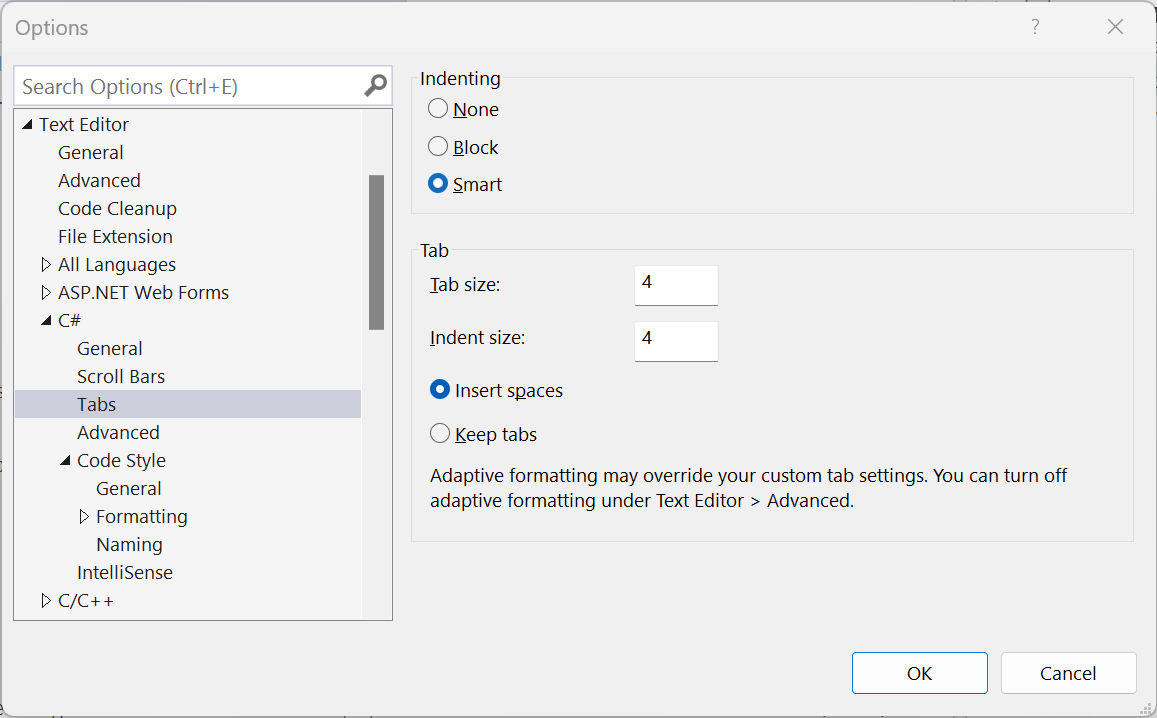
Task: Click the search magnifier icon
Action: pyautogui.click(x=374, y=86)
